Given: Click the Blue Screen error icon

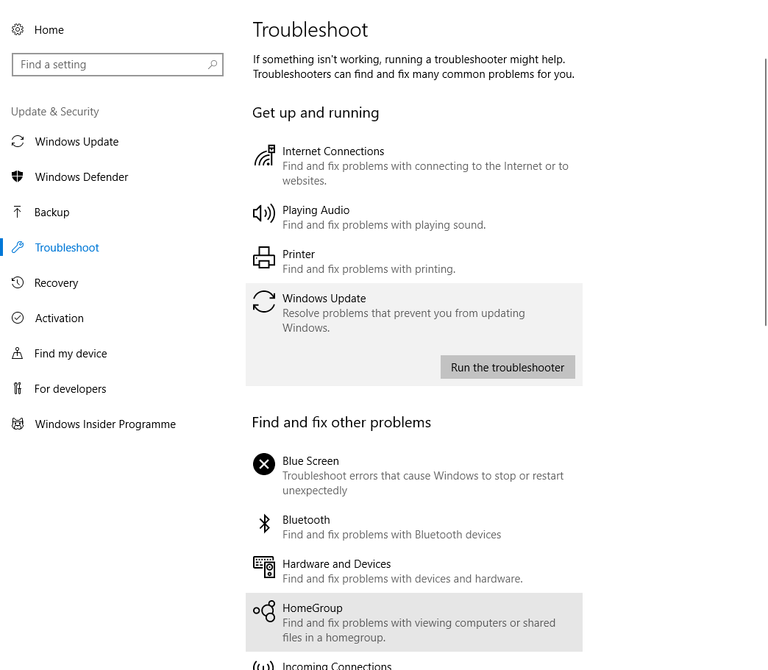Looking at the screenshot, I should 264,464.
